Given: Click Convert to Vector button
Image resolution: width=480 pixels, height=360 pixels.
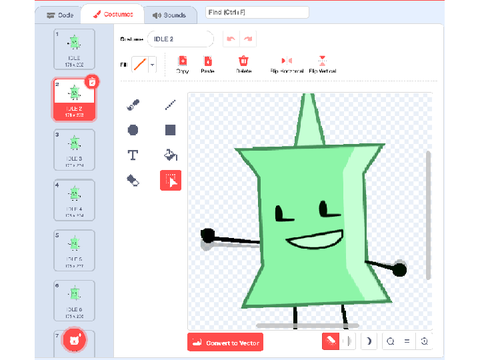Looking at the screenshot, I should pyautogui.click(x=225, y=342).
